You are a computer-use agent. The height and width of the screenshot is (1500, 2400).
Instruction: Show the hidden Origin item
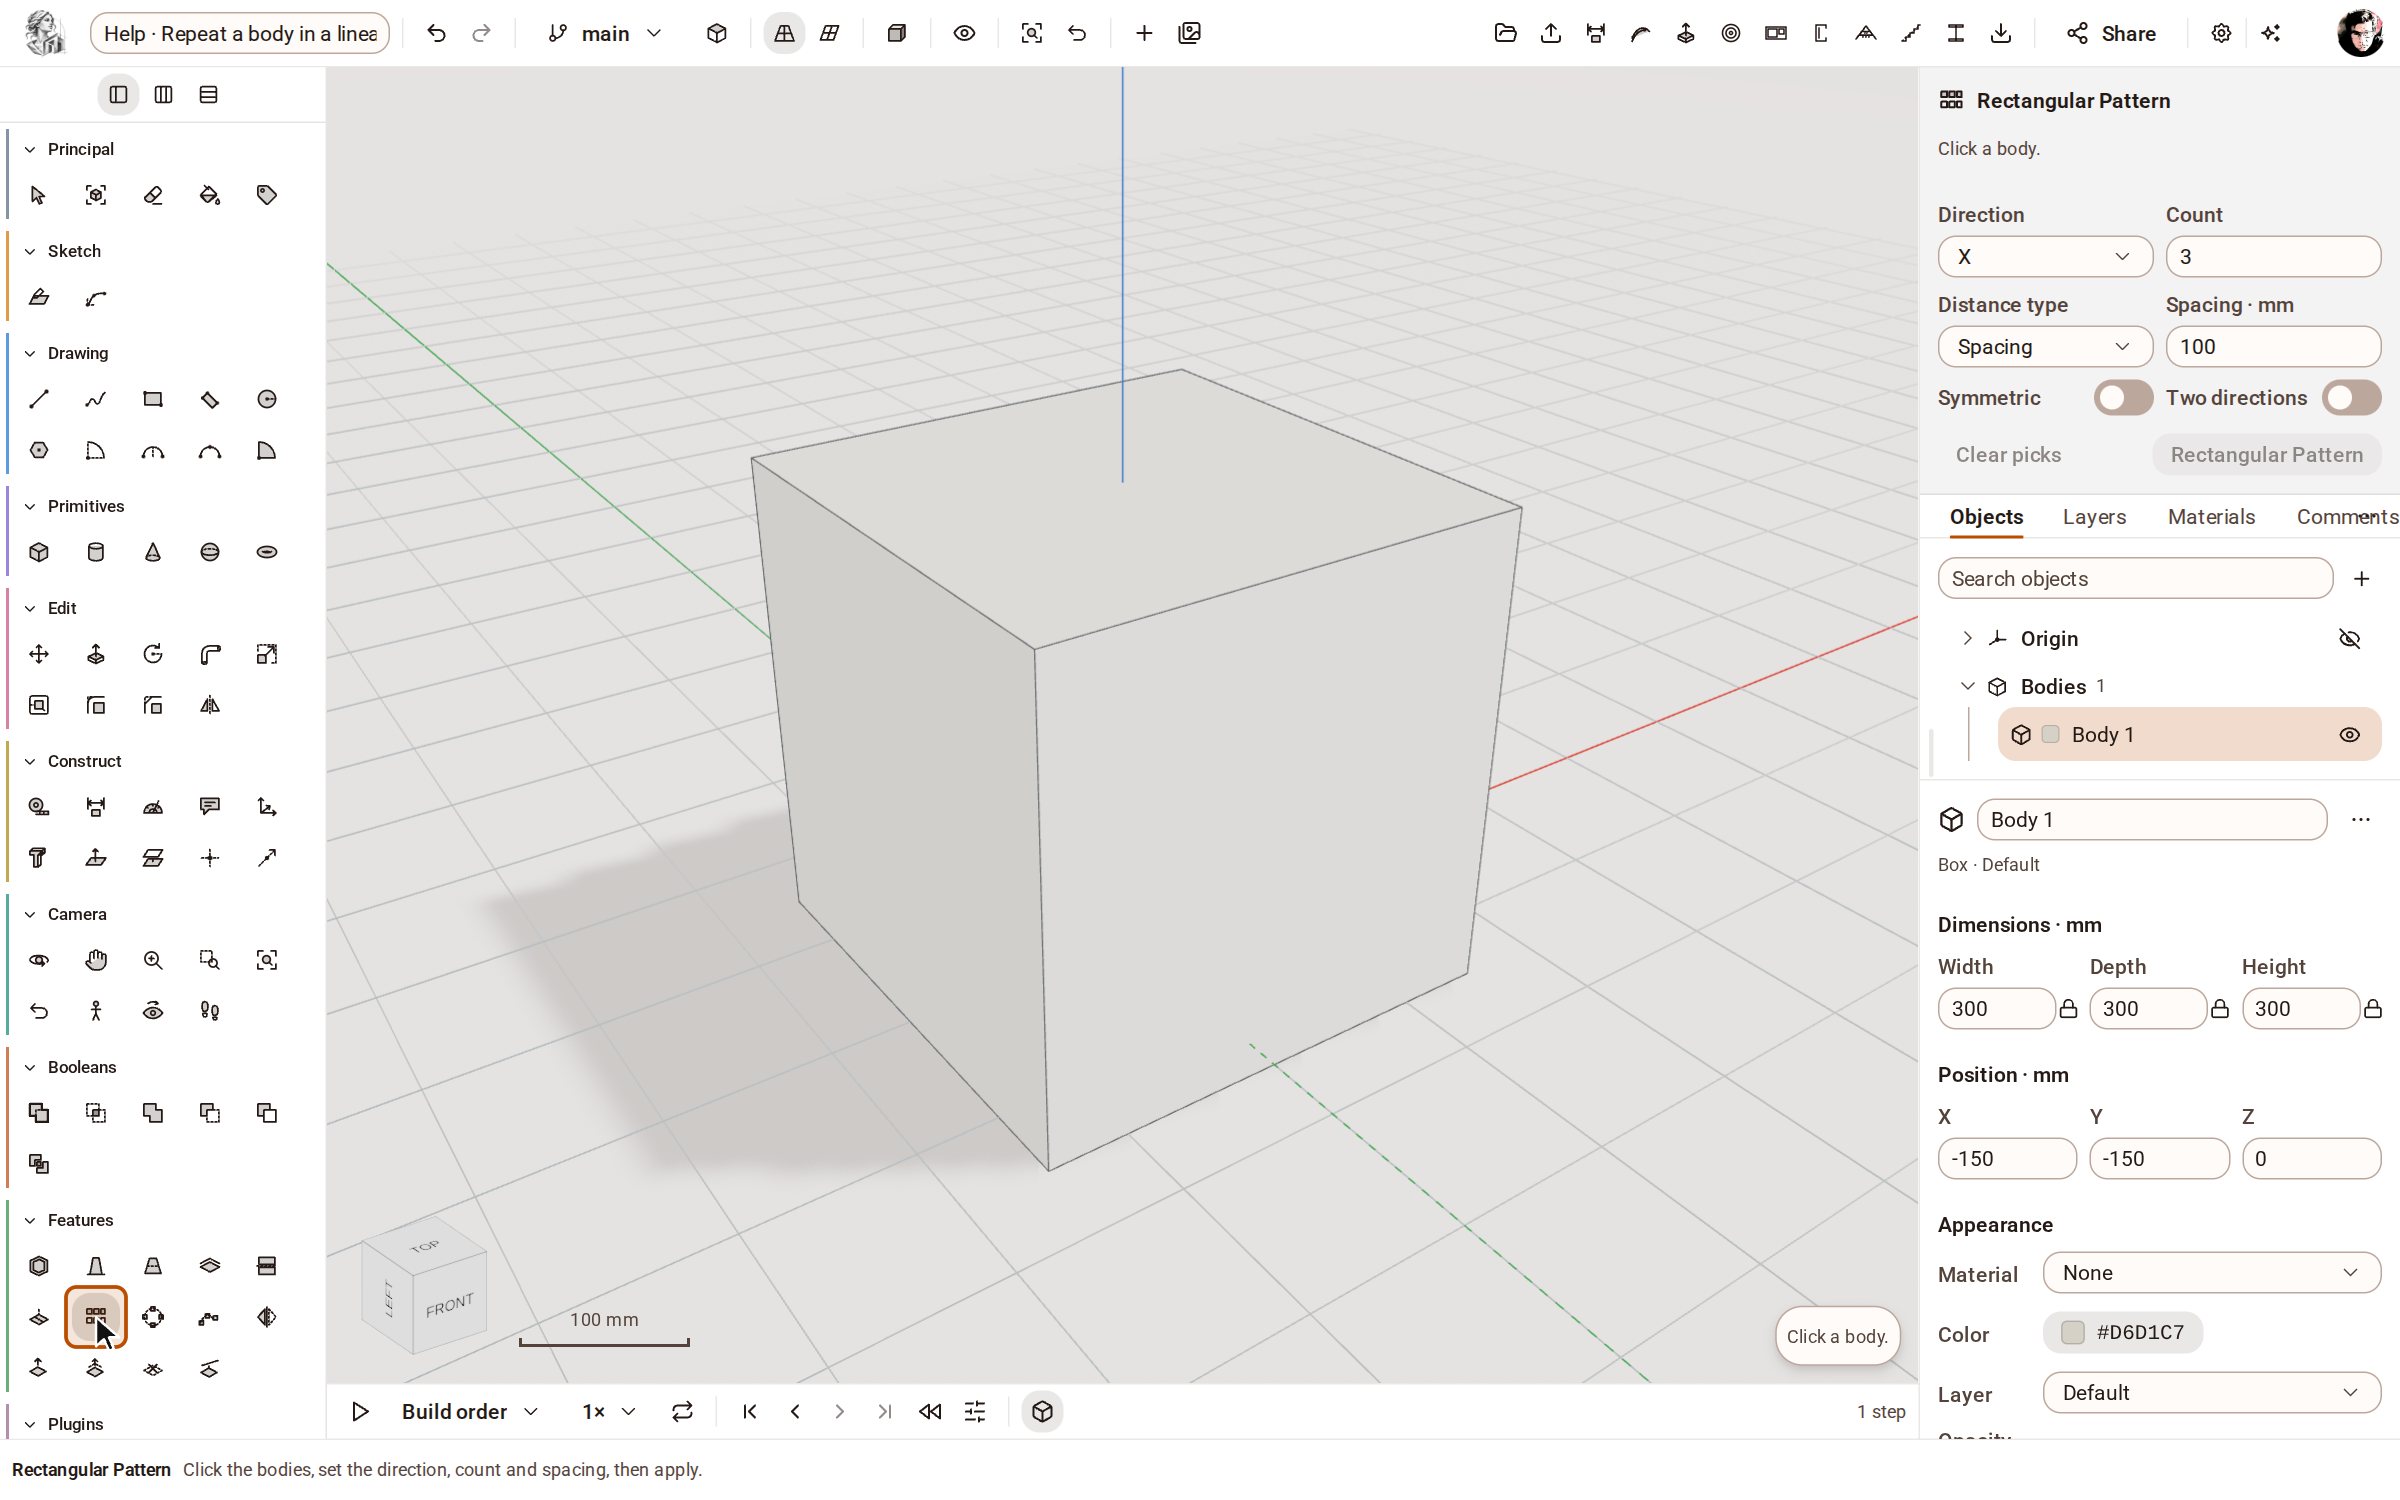pos(2349,638)
